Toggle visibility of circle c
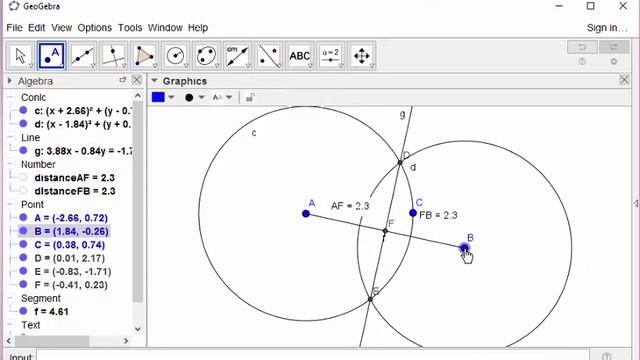Screen dimensions: 640x360 [23, 110]
